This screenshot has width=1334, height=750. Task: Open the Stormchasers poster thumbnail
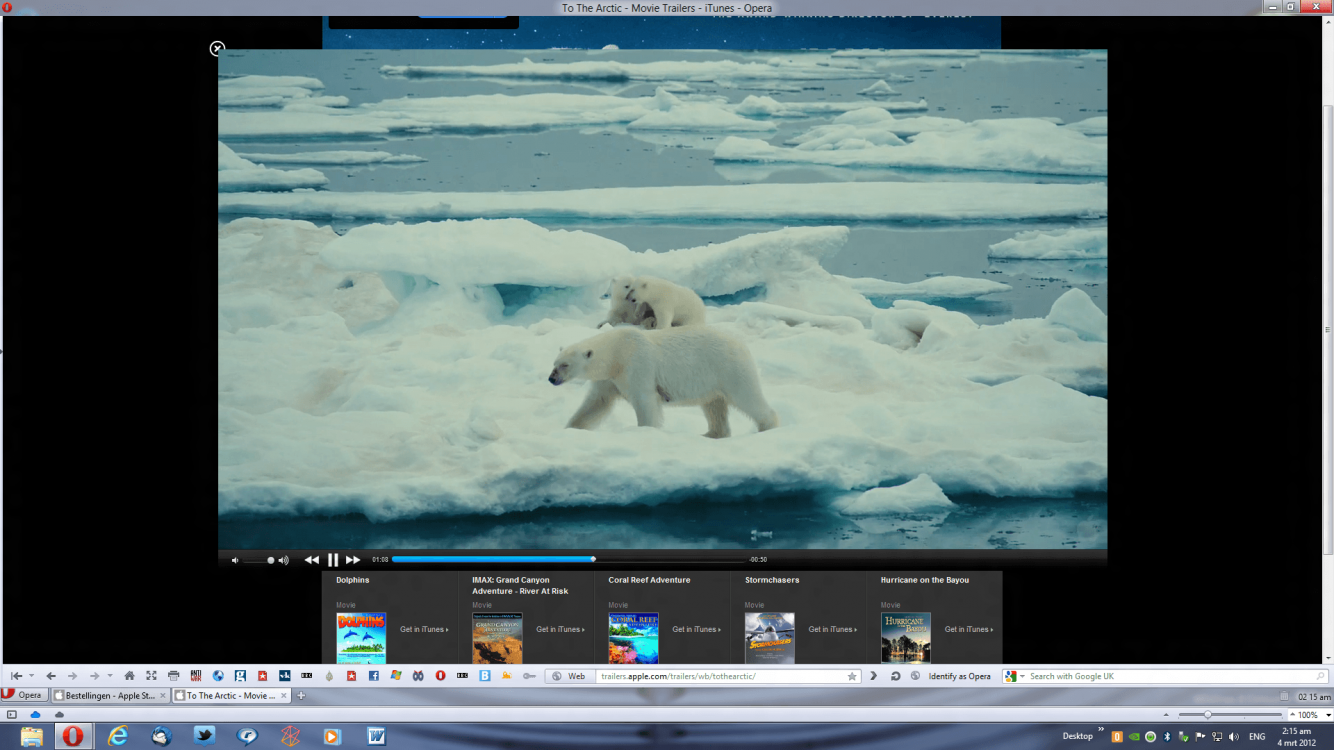pyautogui.click(x=770, y=638)
